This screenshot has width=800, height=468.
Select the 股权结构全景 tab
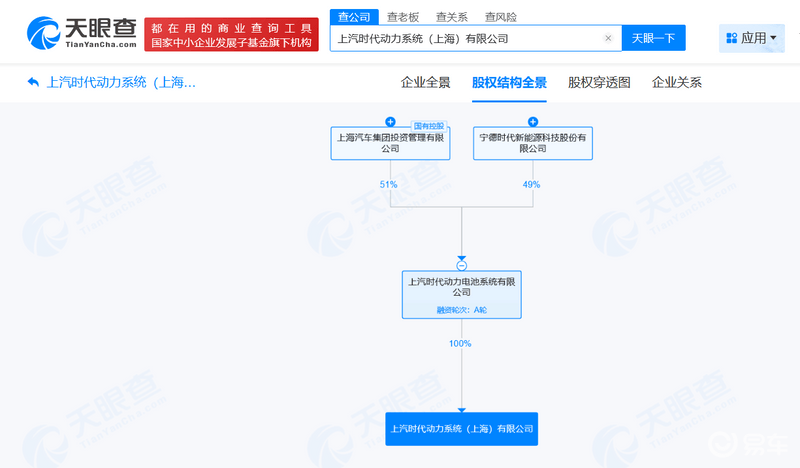(509, 82)
